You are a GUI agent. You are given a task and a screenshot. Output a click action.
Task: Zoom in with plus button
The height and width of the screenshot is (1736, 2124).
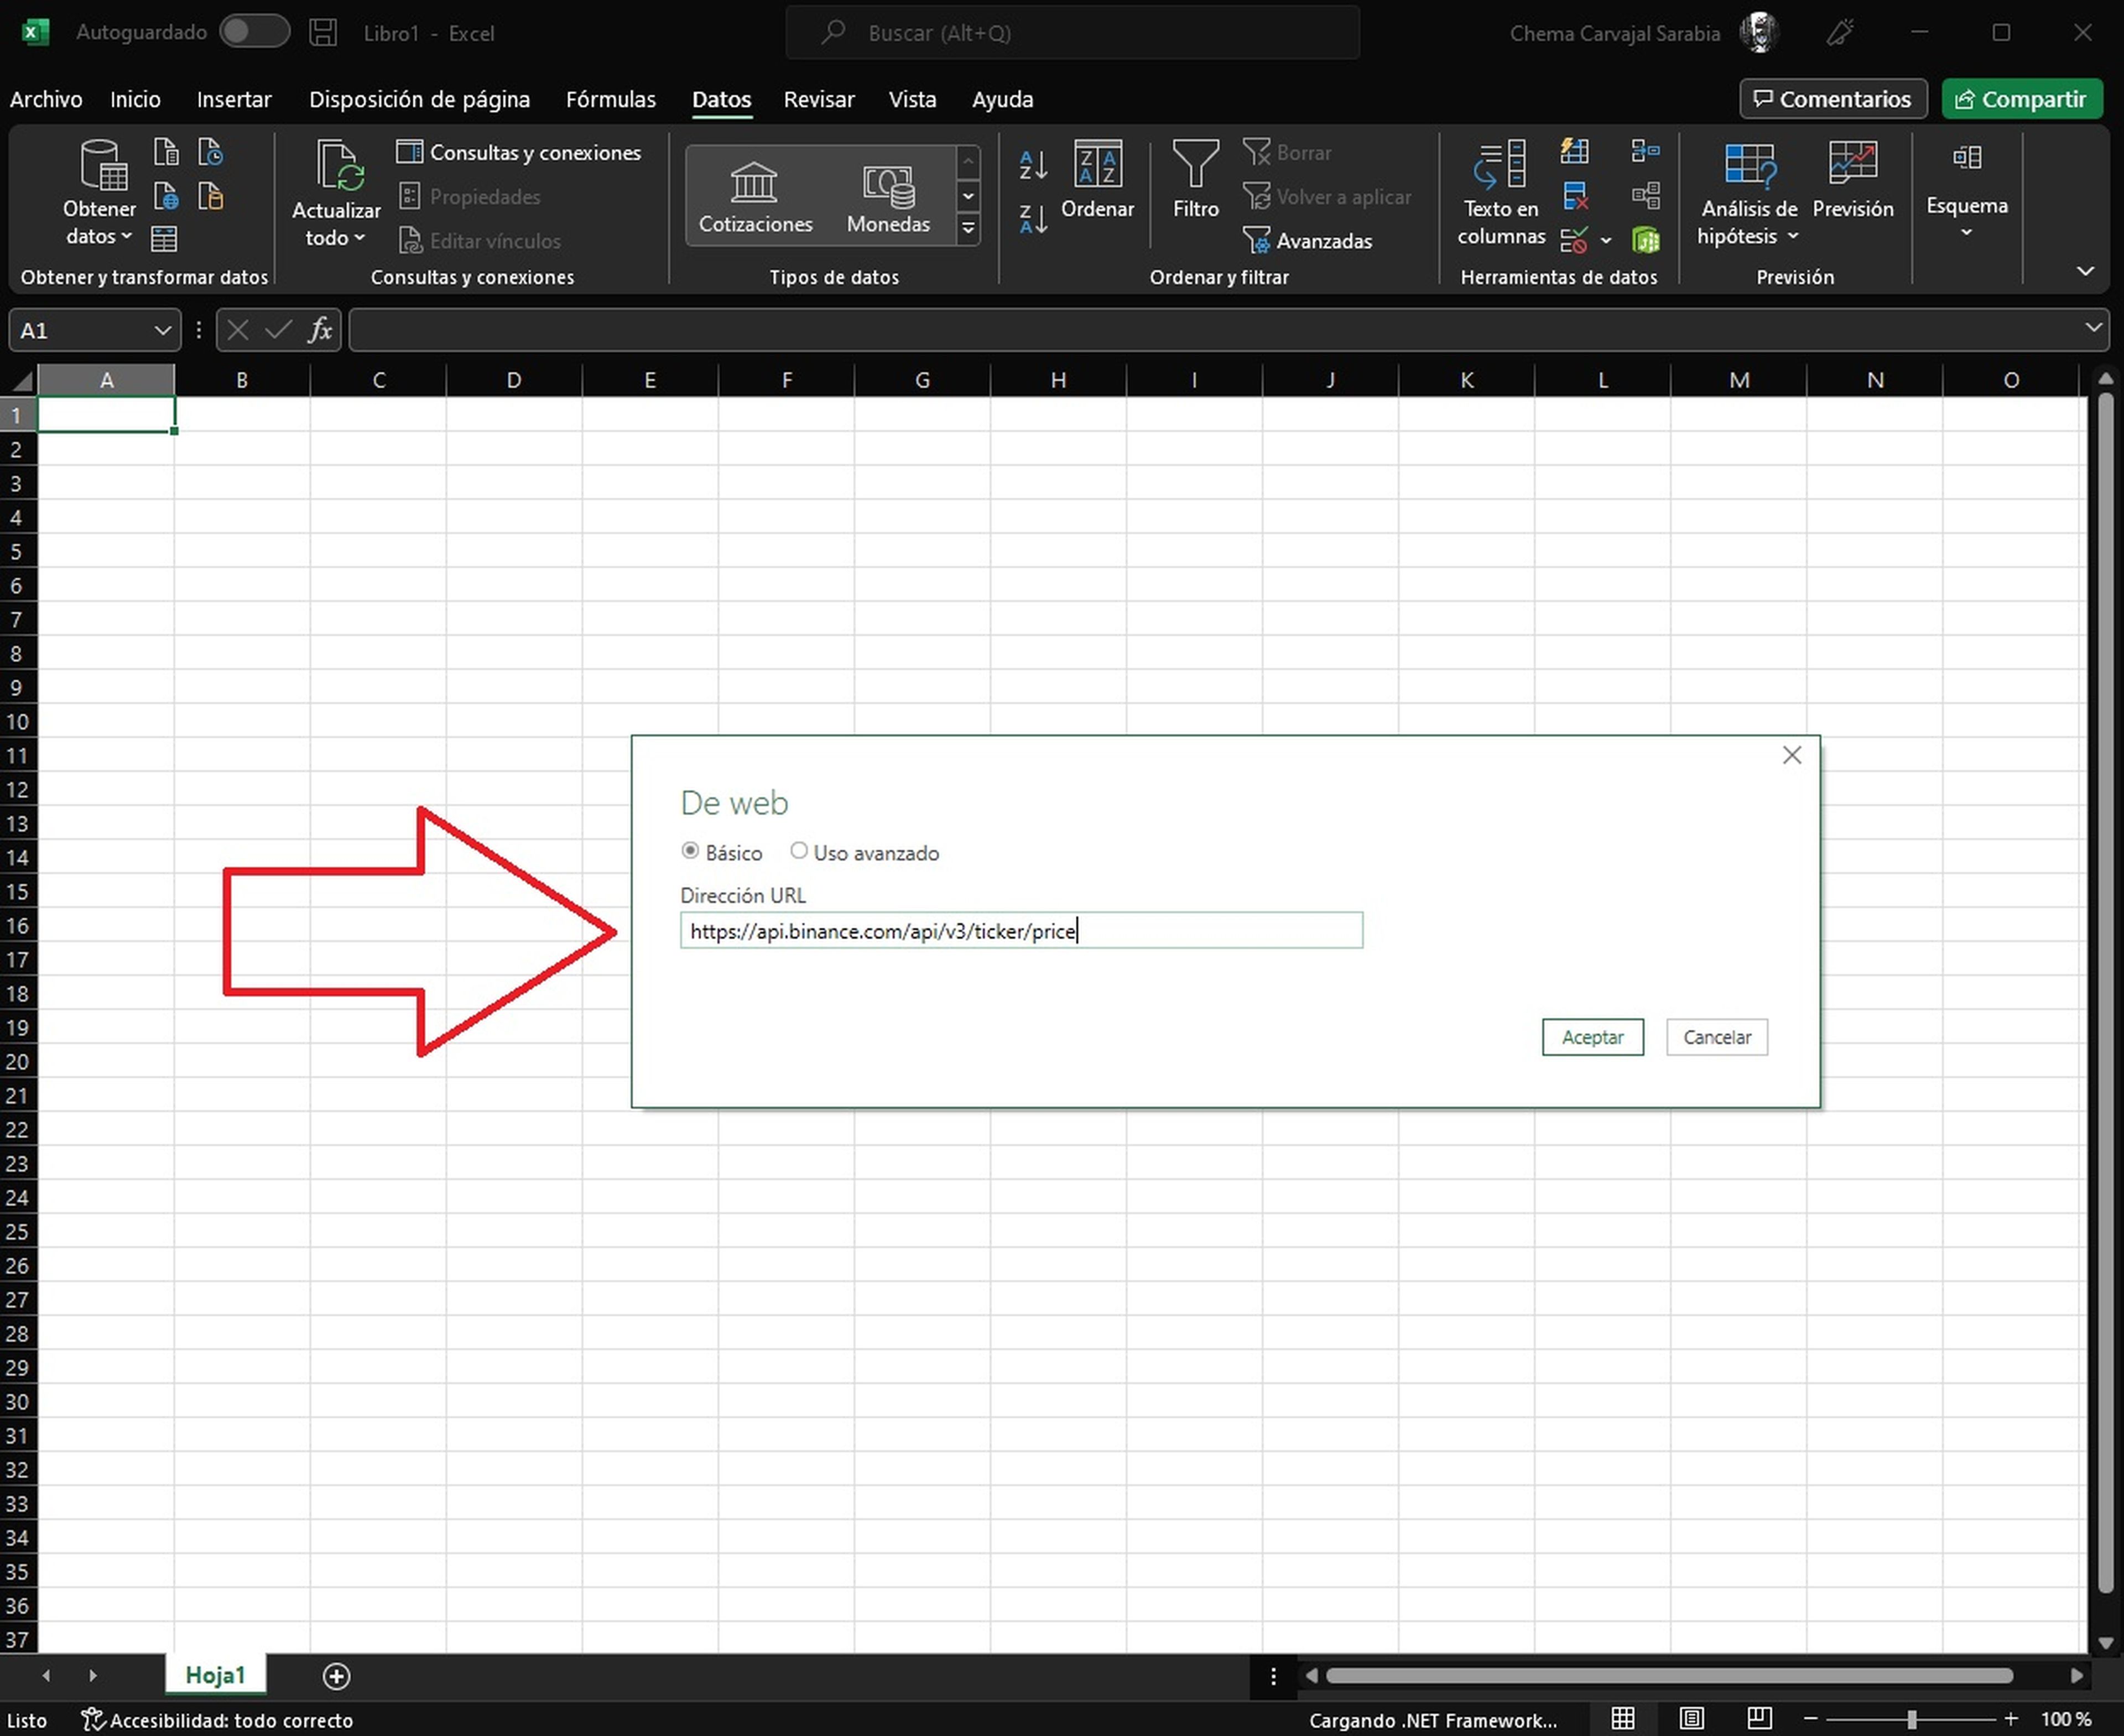point(2011,1718)
